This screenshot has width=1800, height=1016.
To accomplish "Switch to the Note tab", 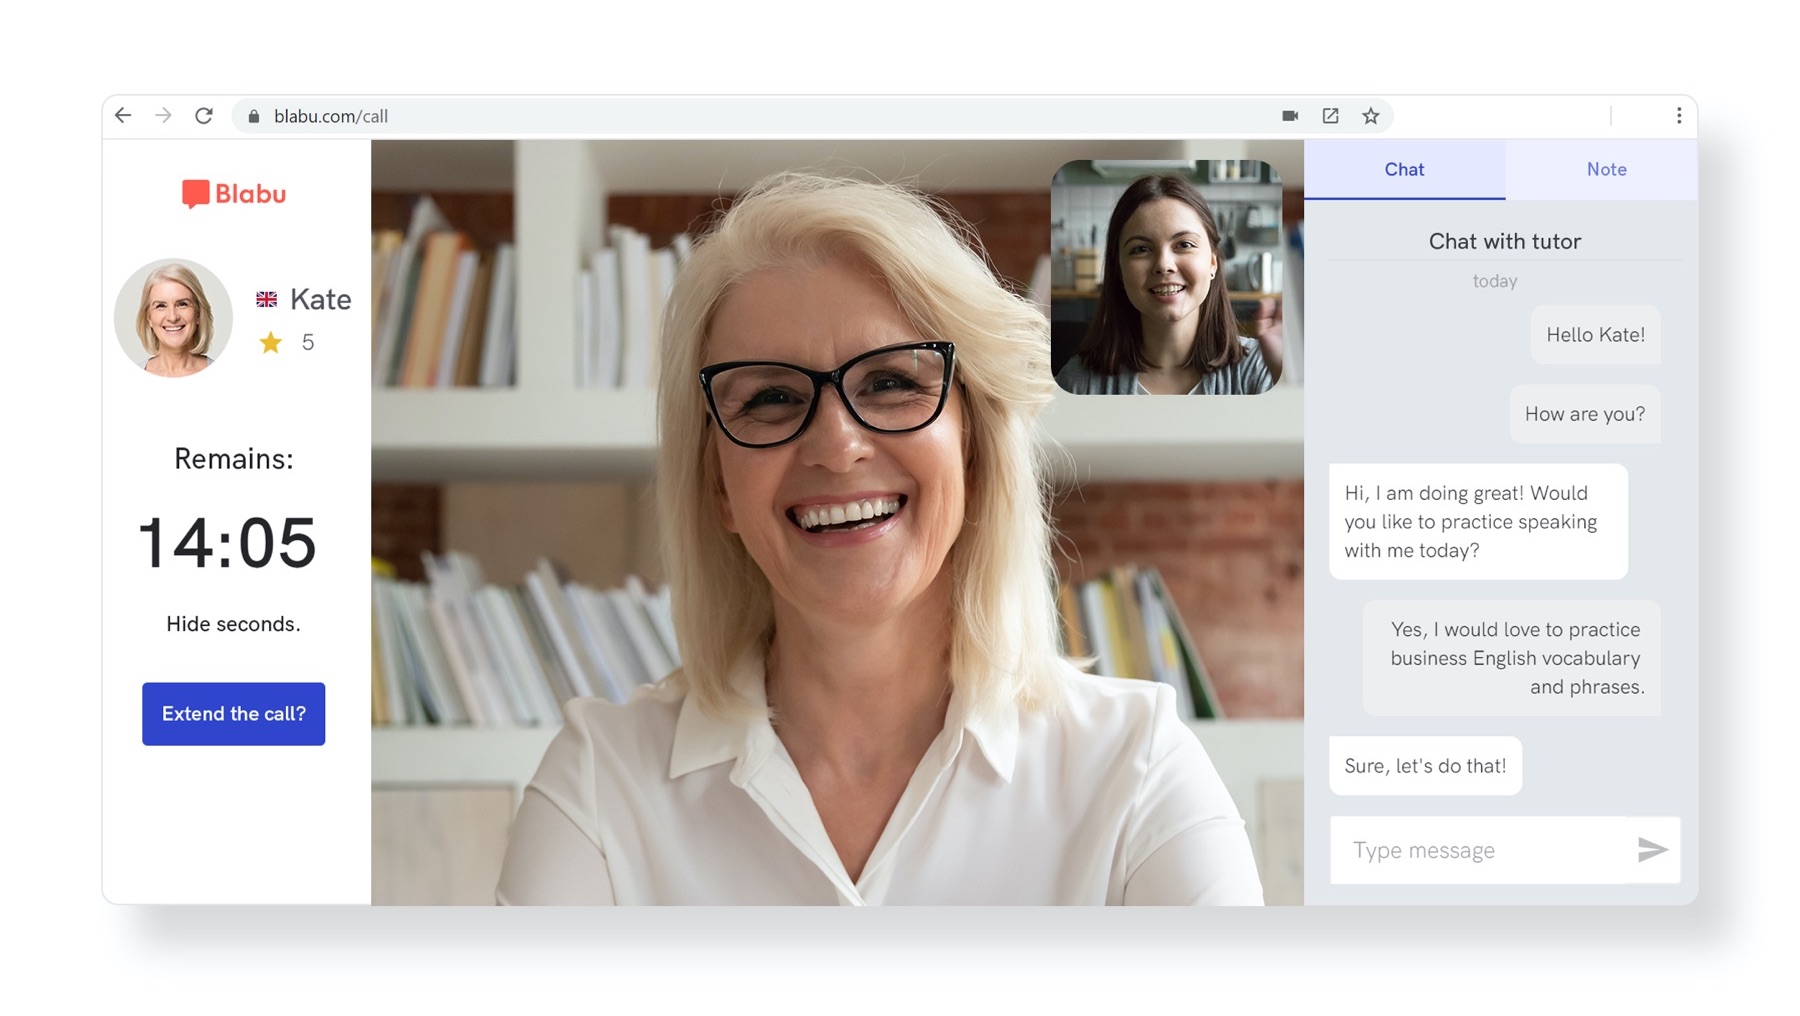I will [1606, 169].
